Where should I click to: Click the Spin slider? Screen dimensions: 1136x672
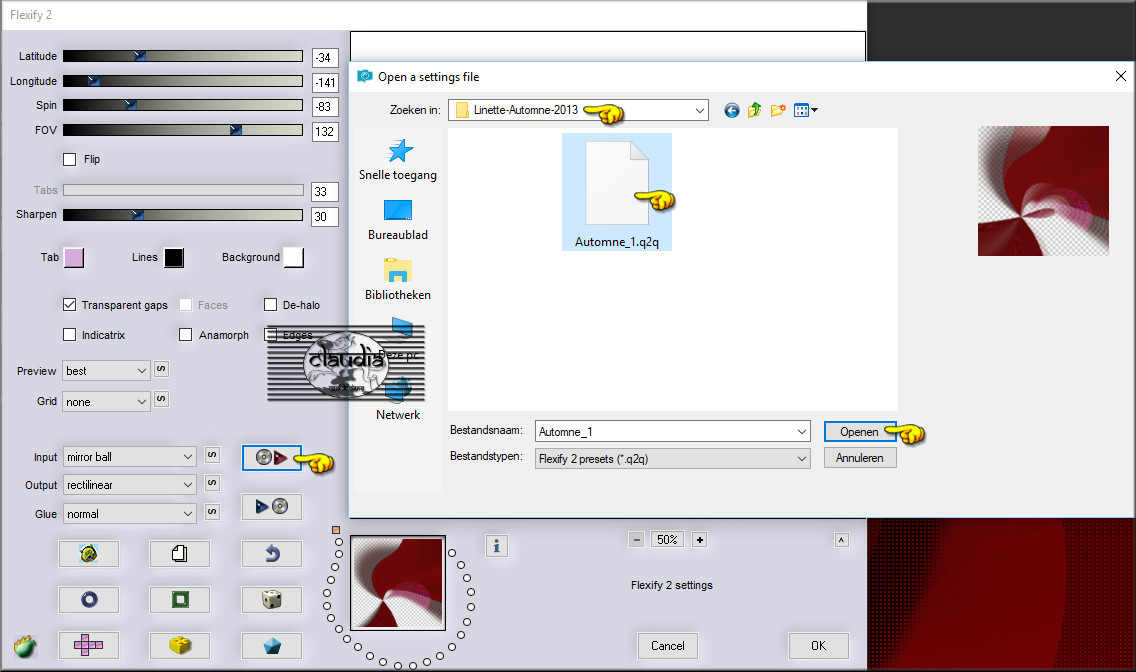click(183, 105)
